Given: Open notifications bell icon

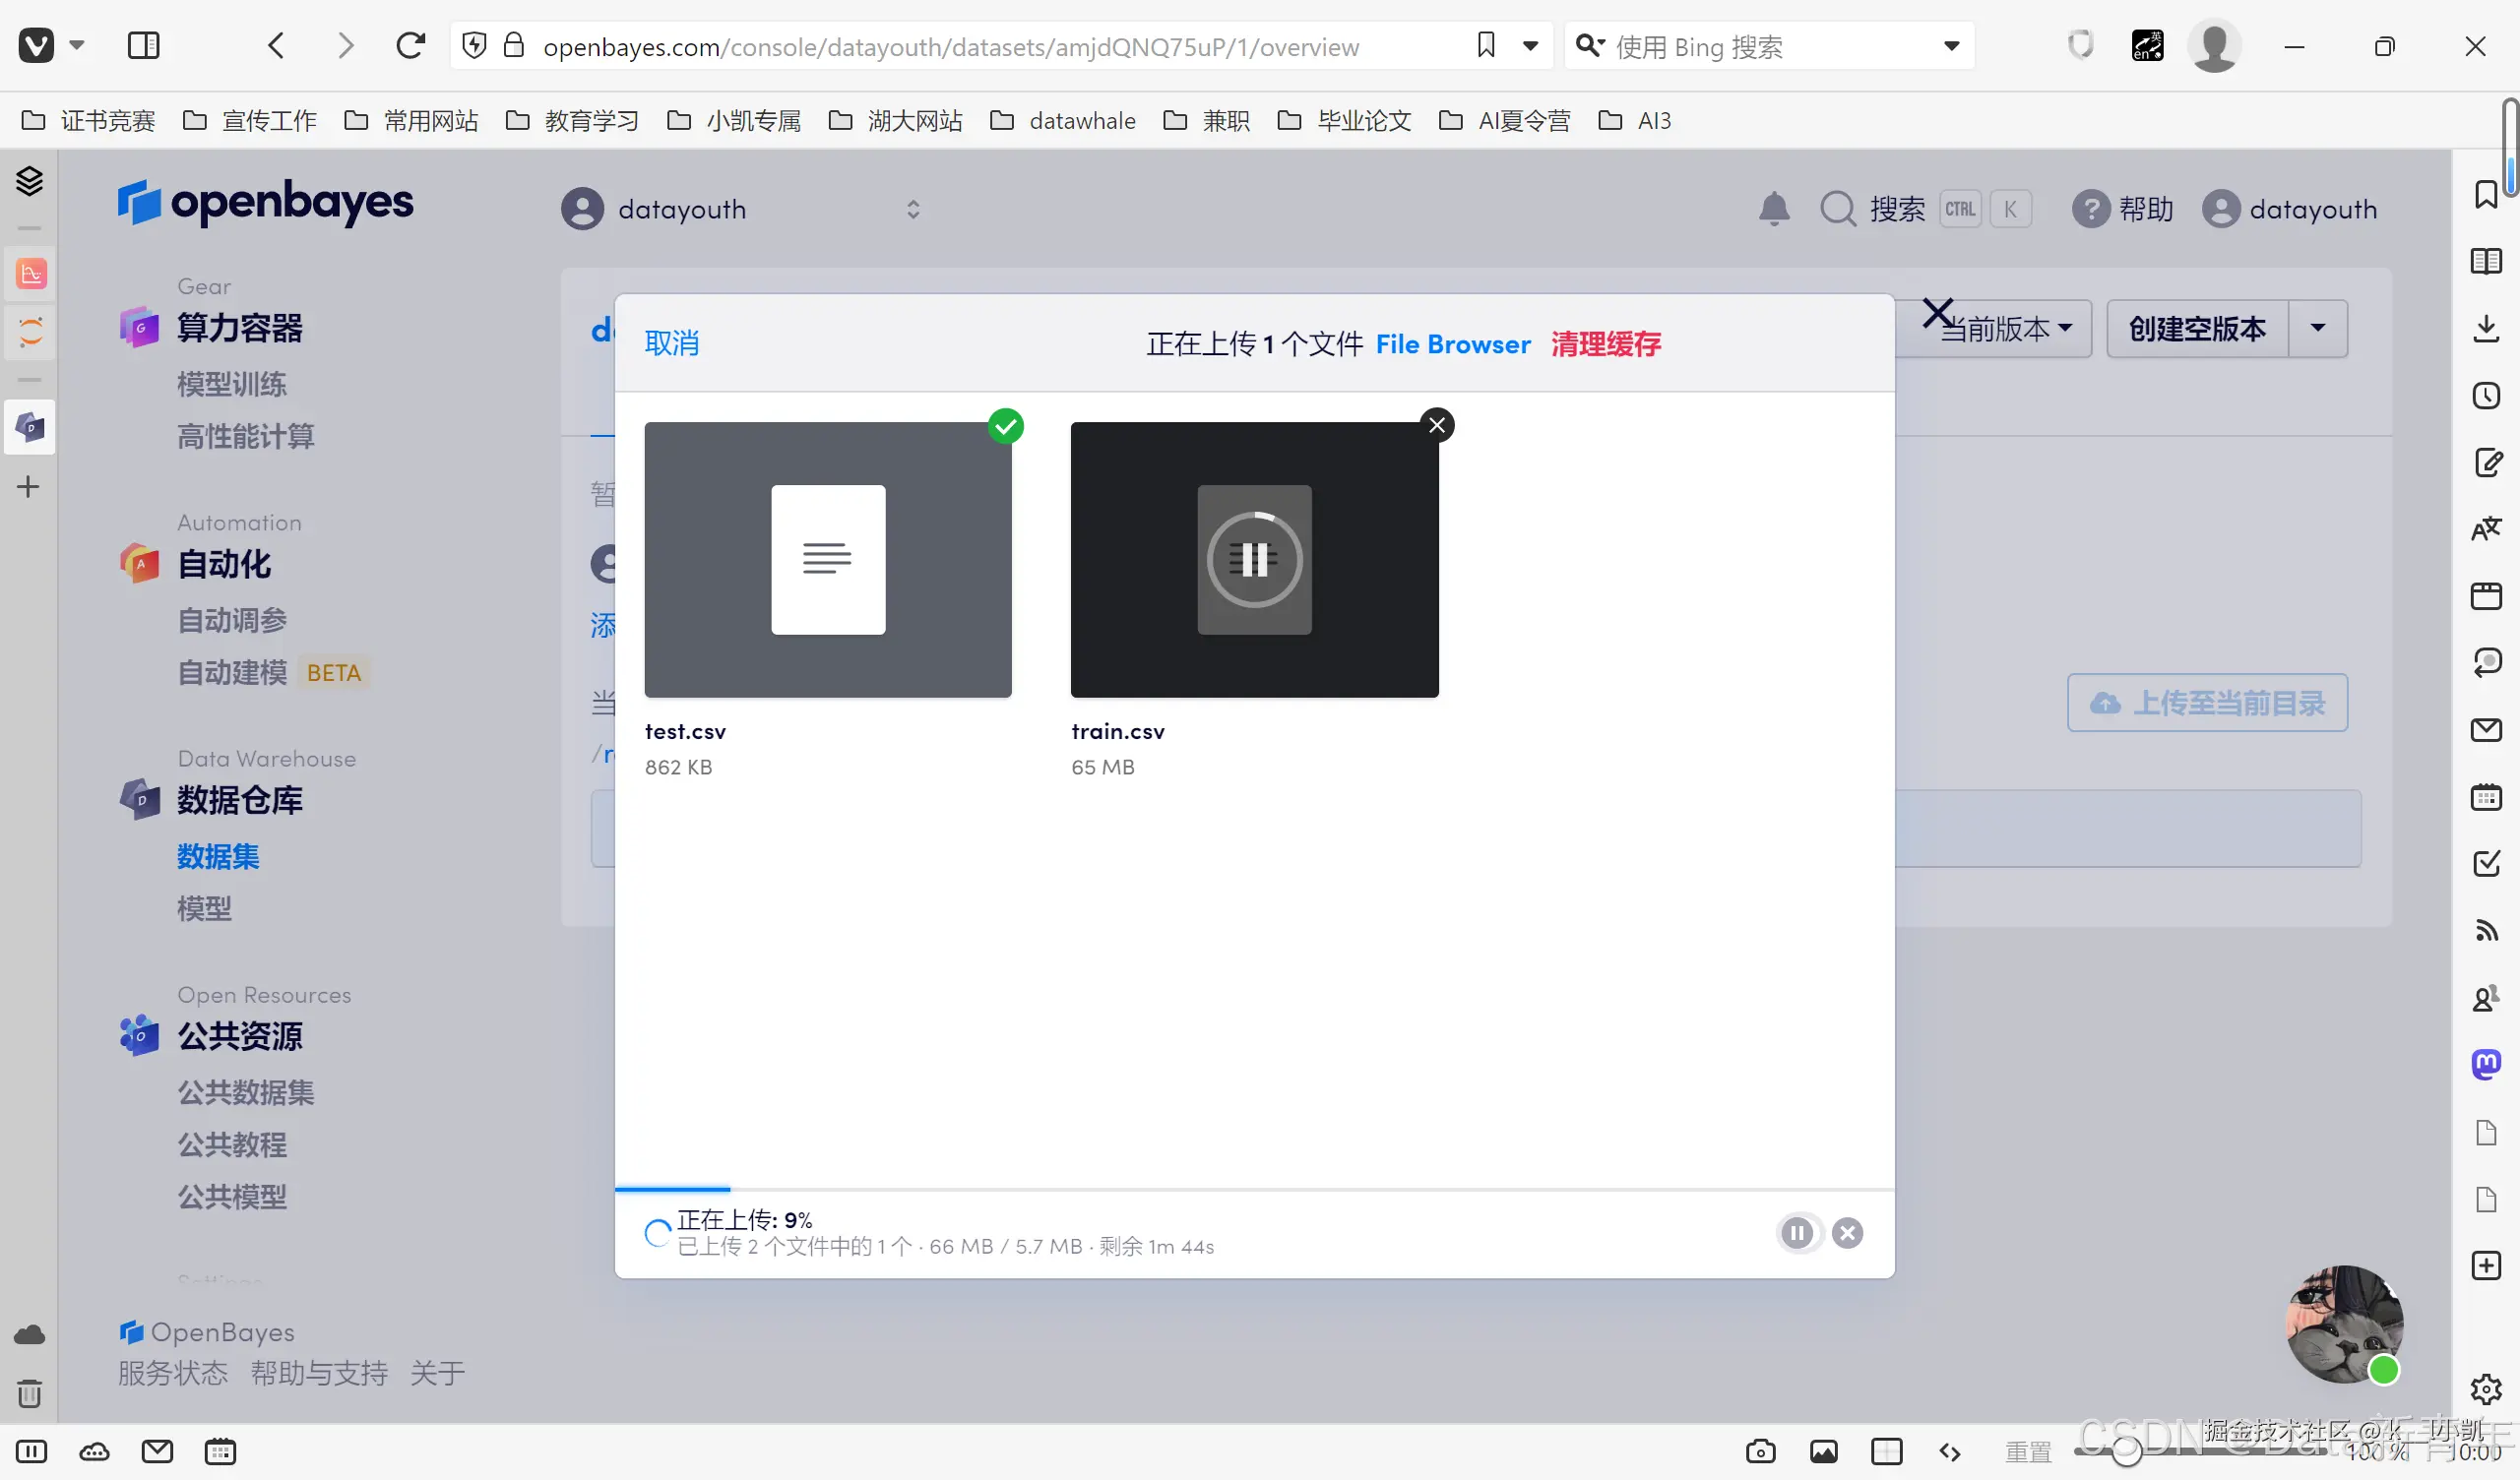Looking at the screenshot, I should pos(1774,209).
